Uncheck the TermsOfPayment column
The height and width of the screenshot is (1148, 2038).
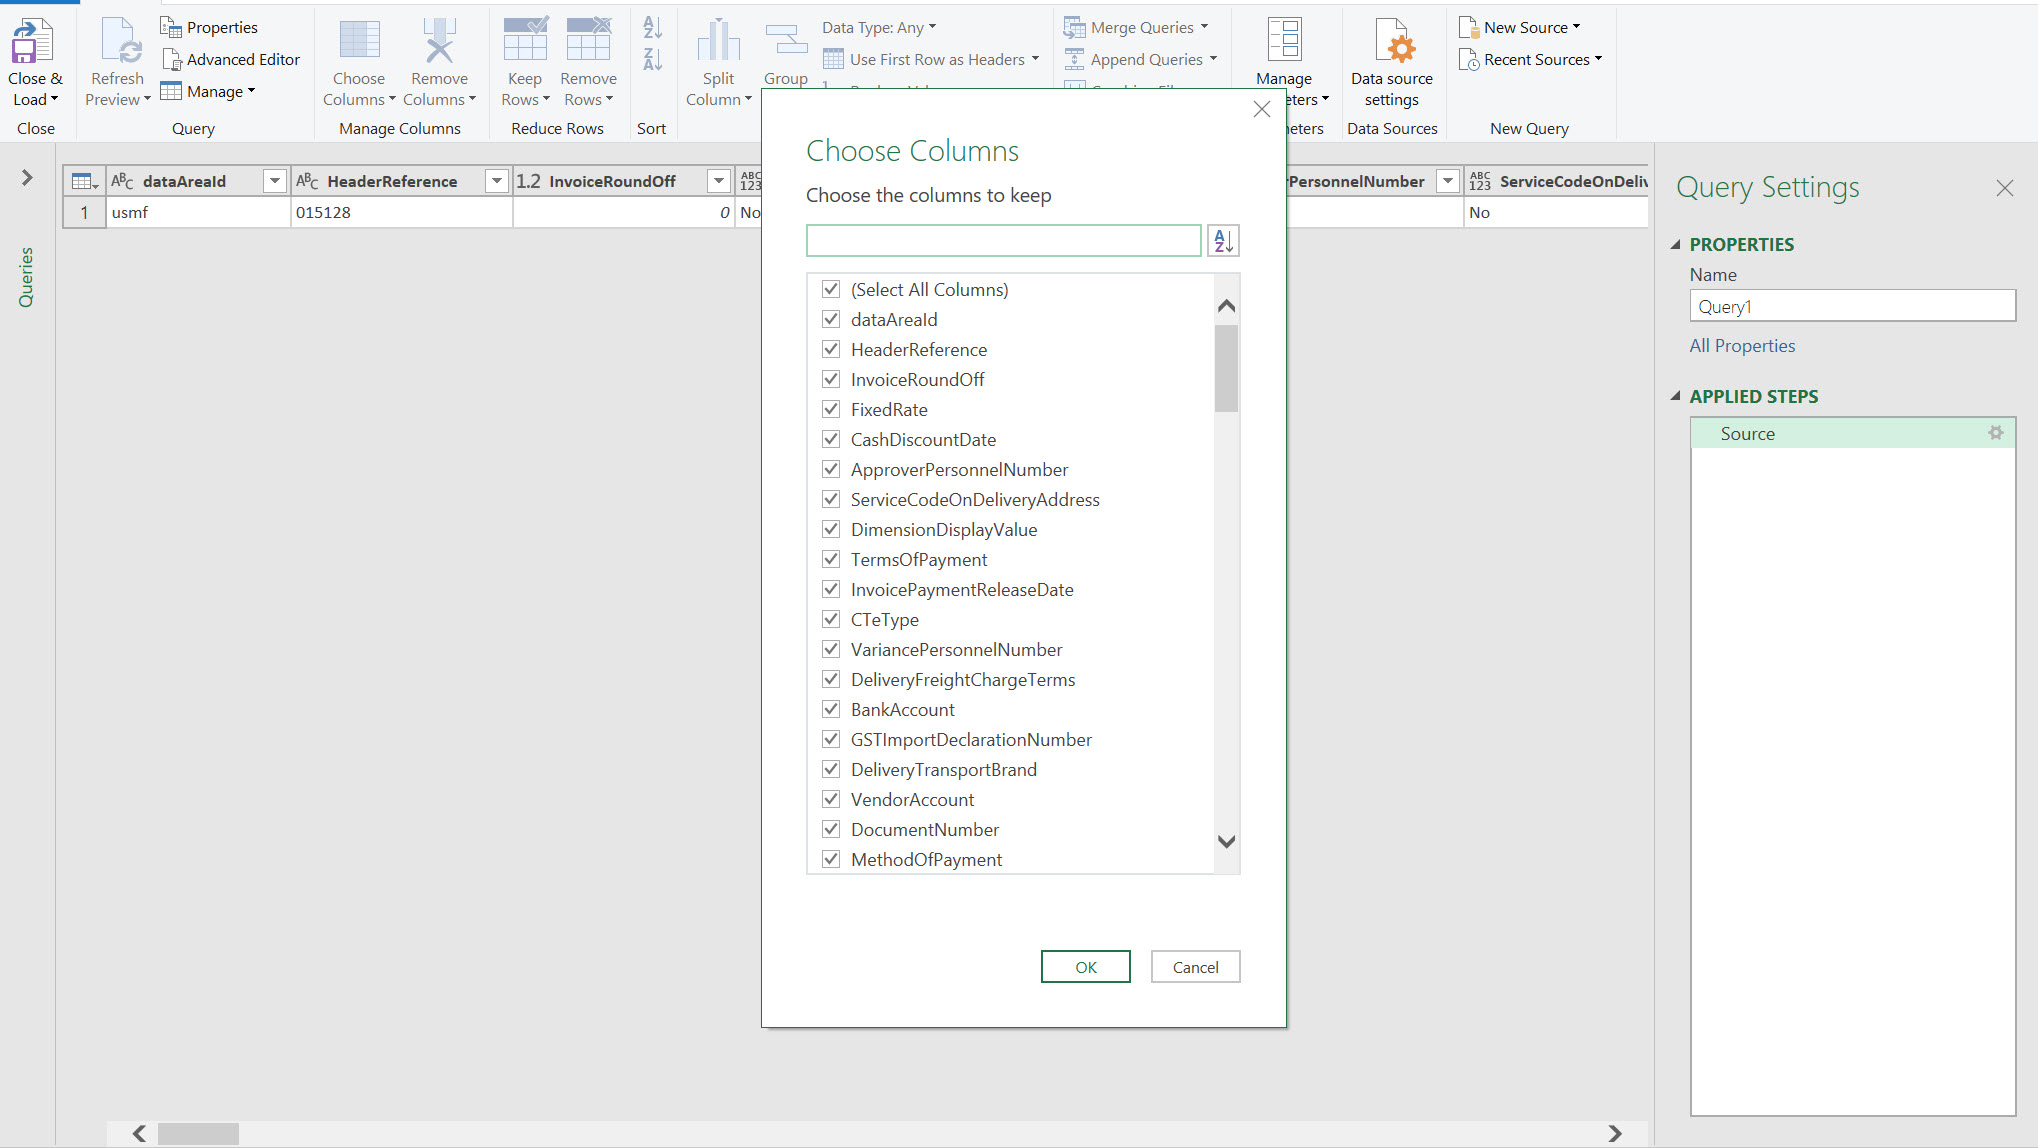[830, 559]
